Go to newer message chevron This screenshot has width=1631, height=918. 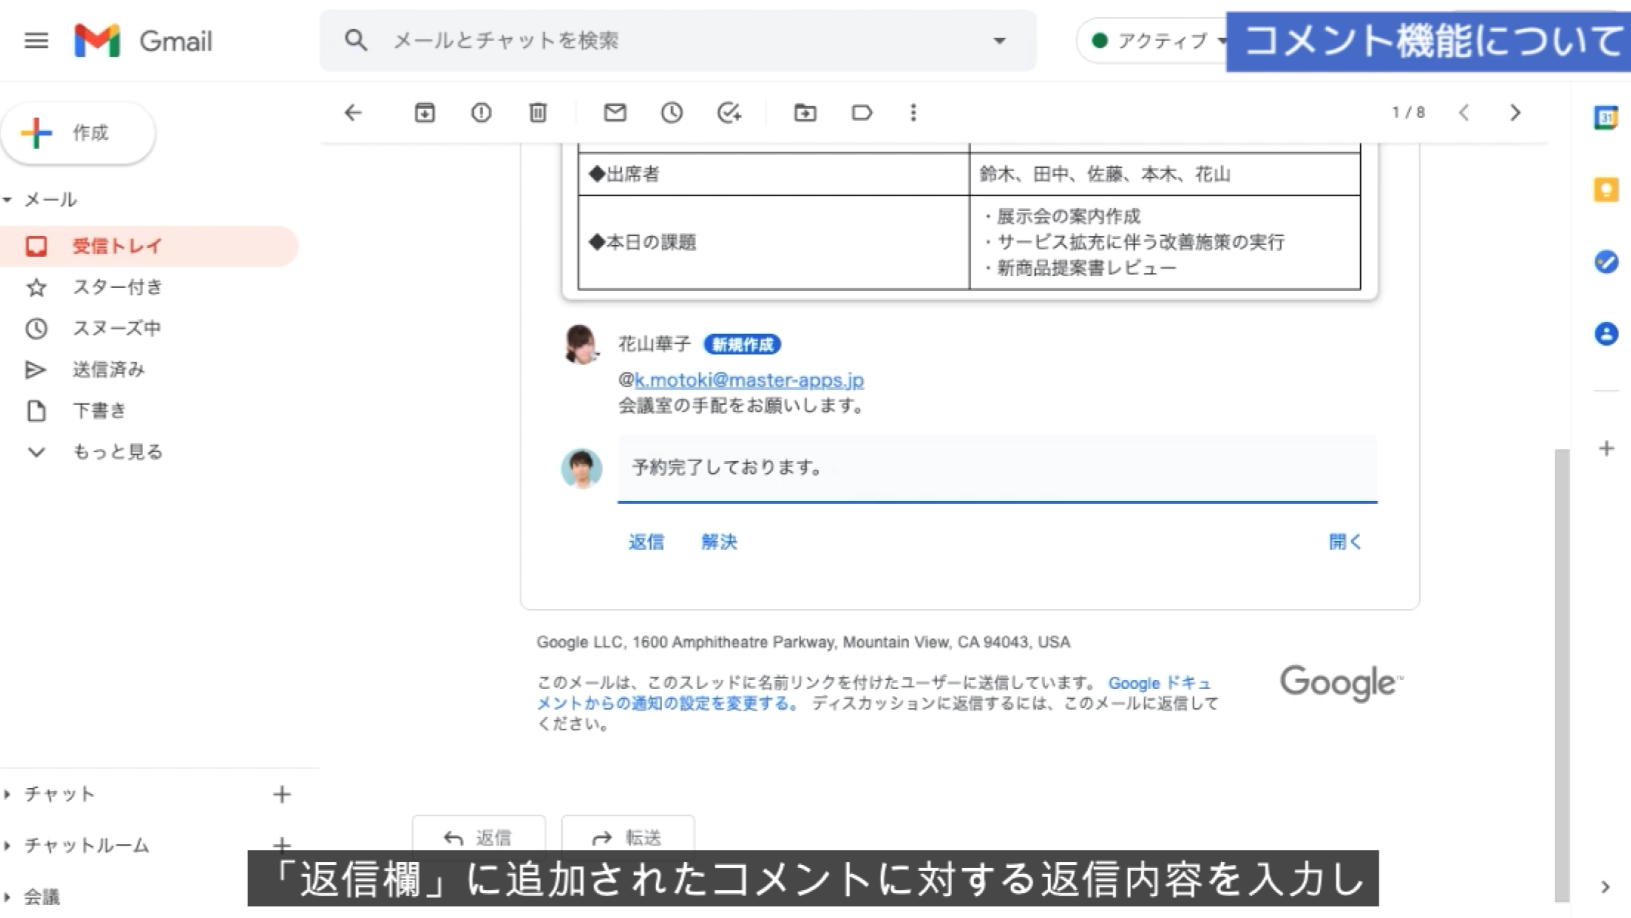point(1464,112)
